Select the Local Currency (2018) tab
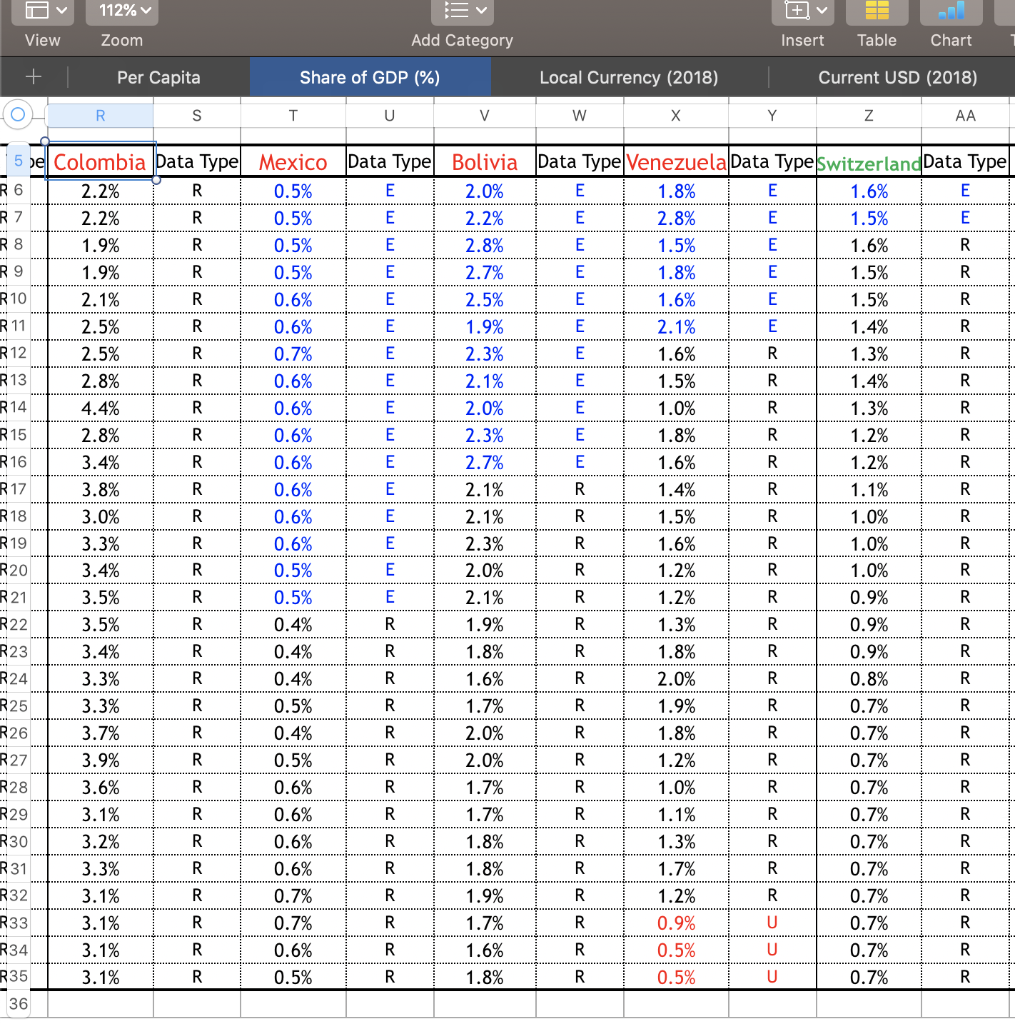The width and height of the screenshot is (1015, 1024). pyautogui.click(x=628, y=77)
